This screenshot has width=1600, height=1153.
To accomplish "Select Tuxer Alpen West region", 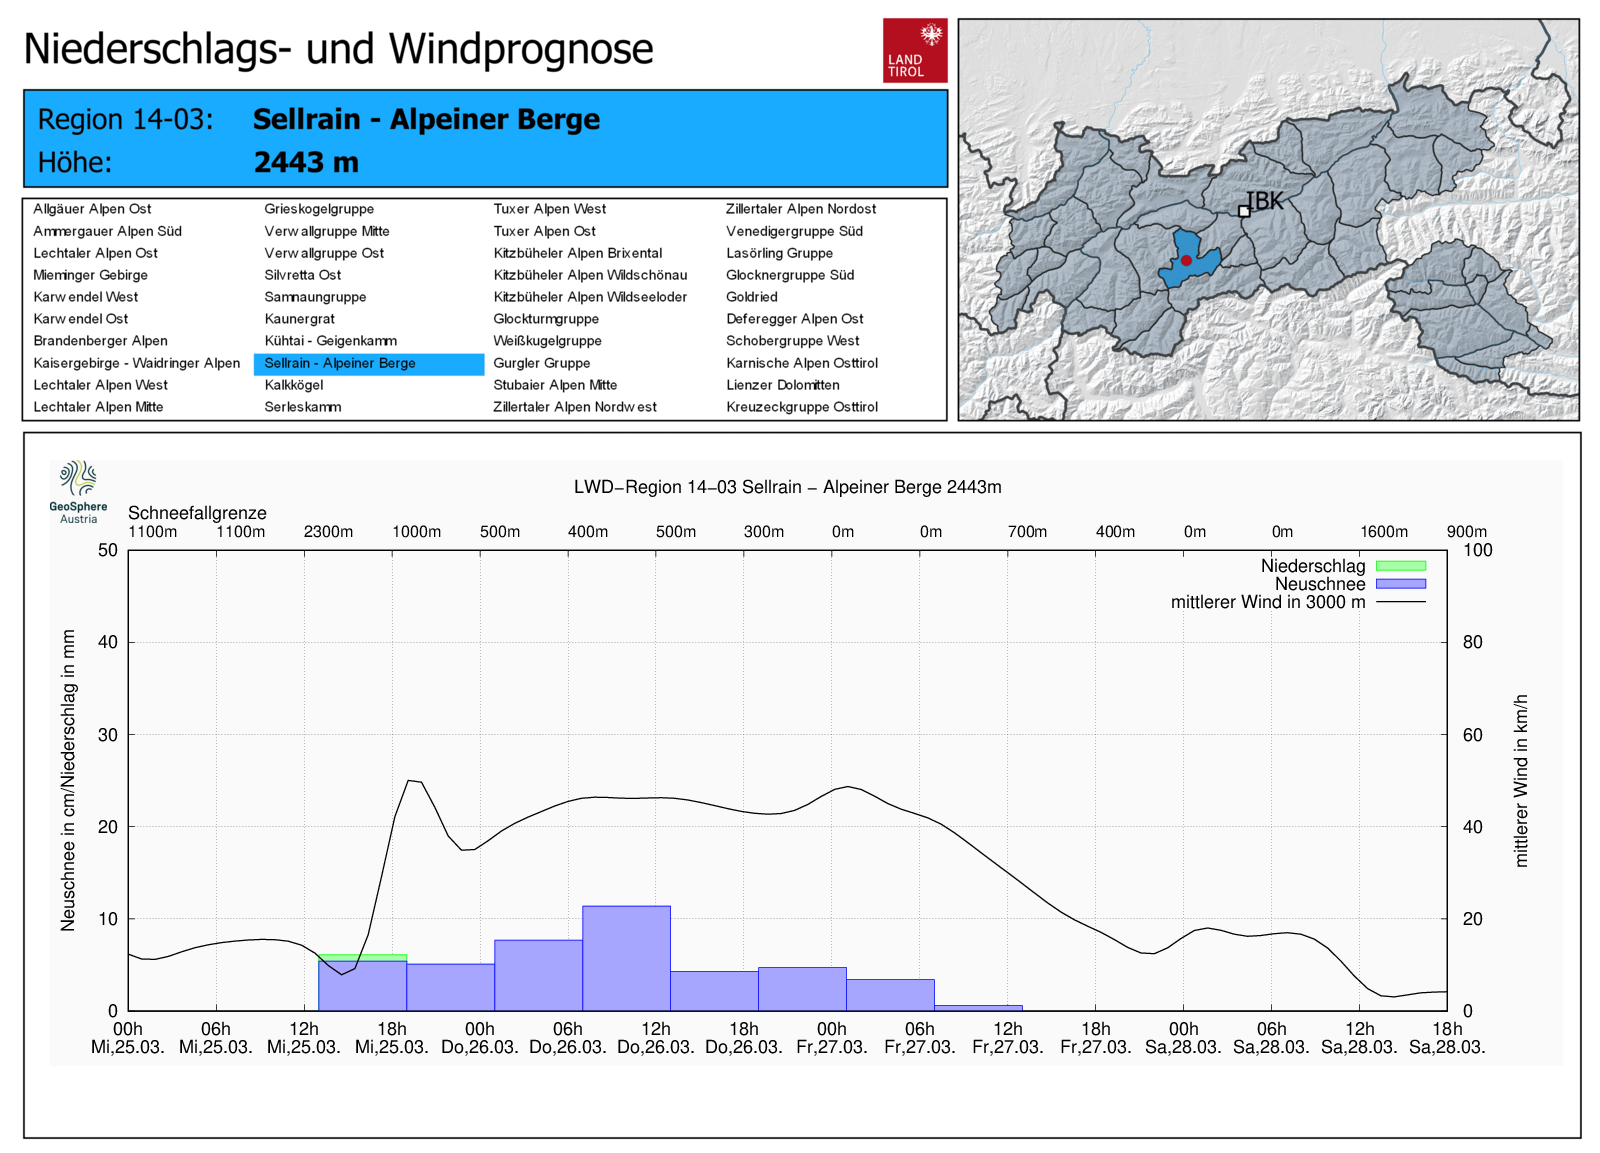I will 549,209.
